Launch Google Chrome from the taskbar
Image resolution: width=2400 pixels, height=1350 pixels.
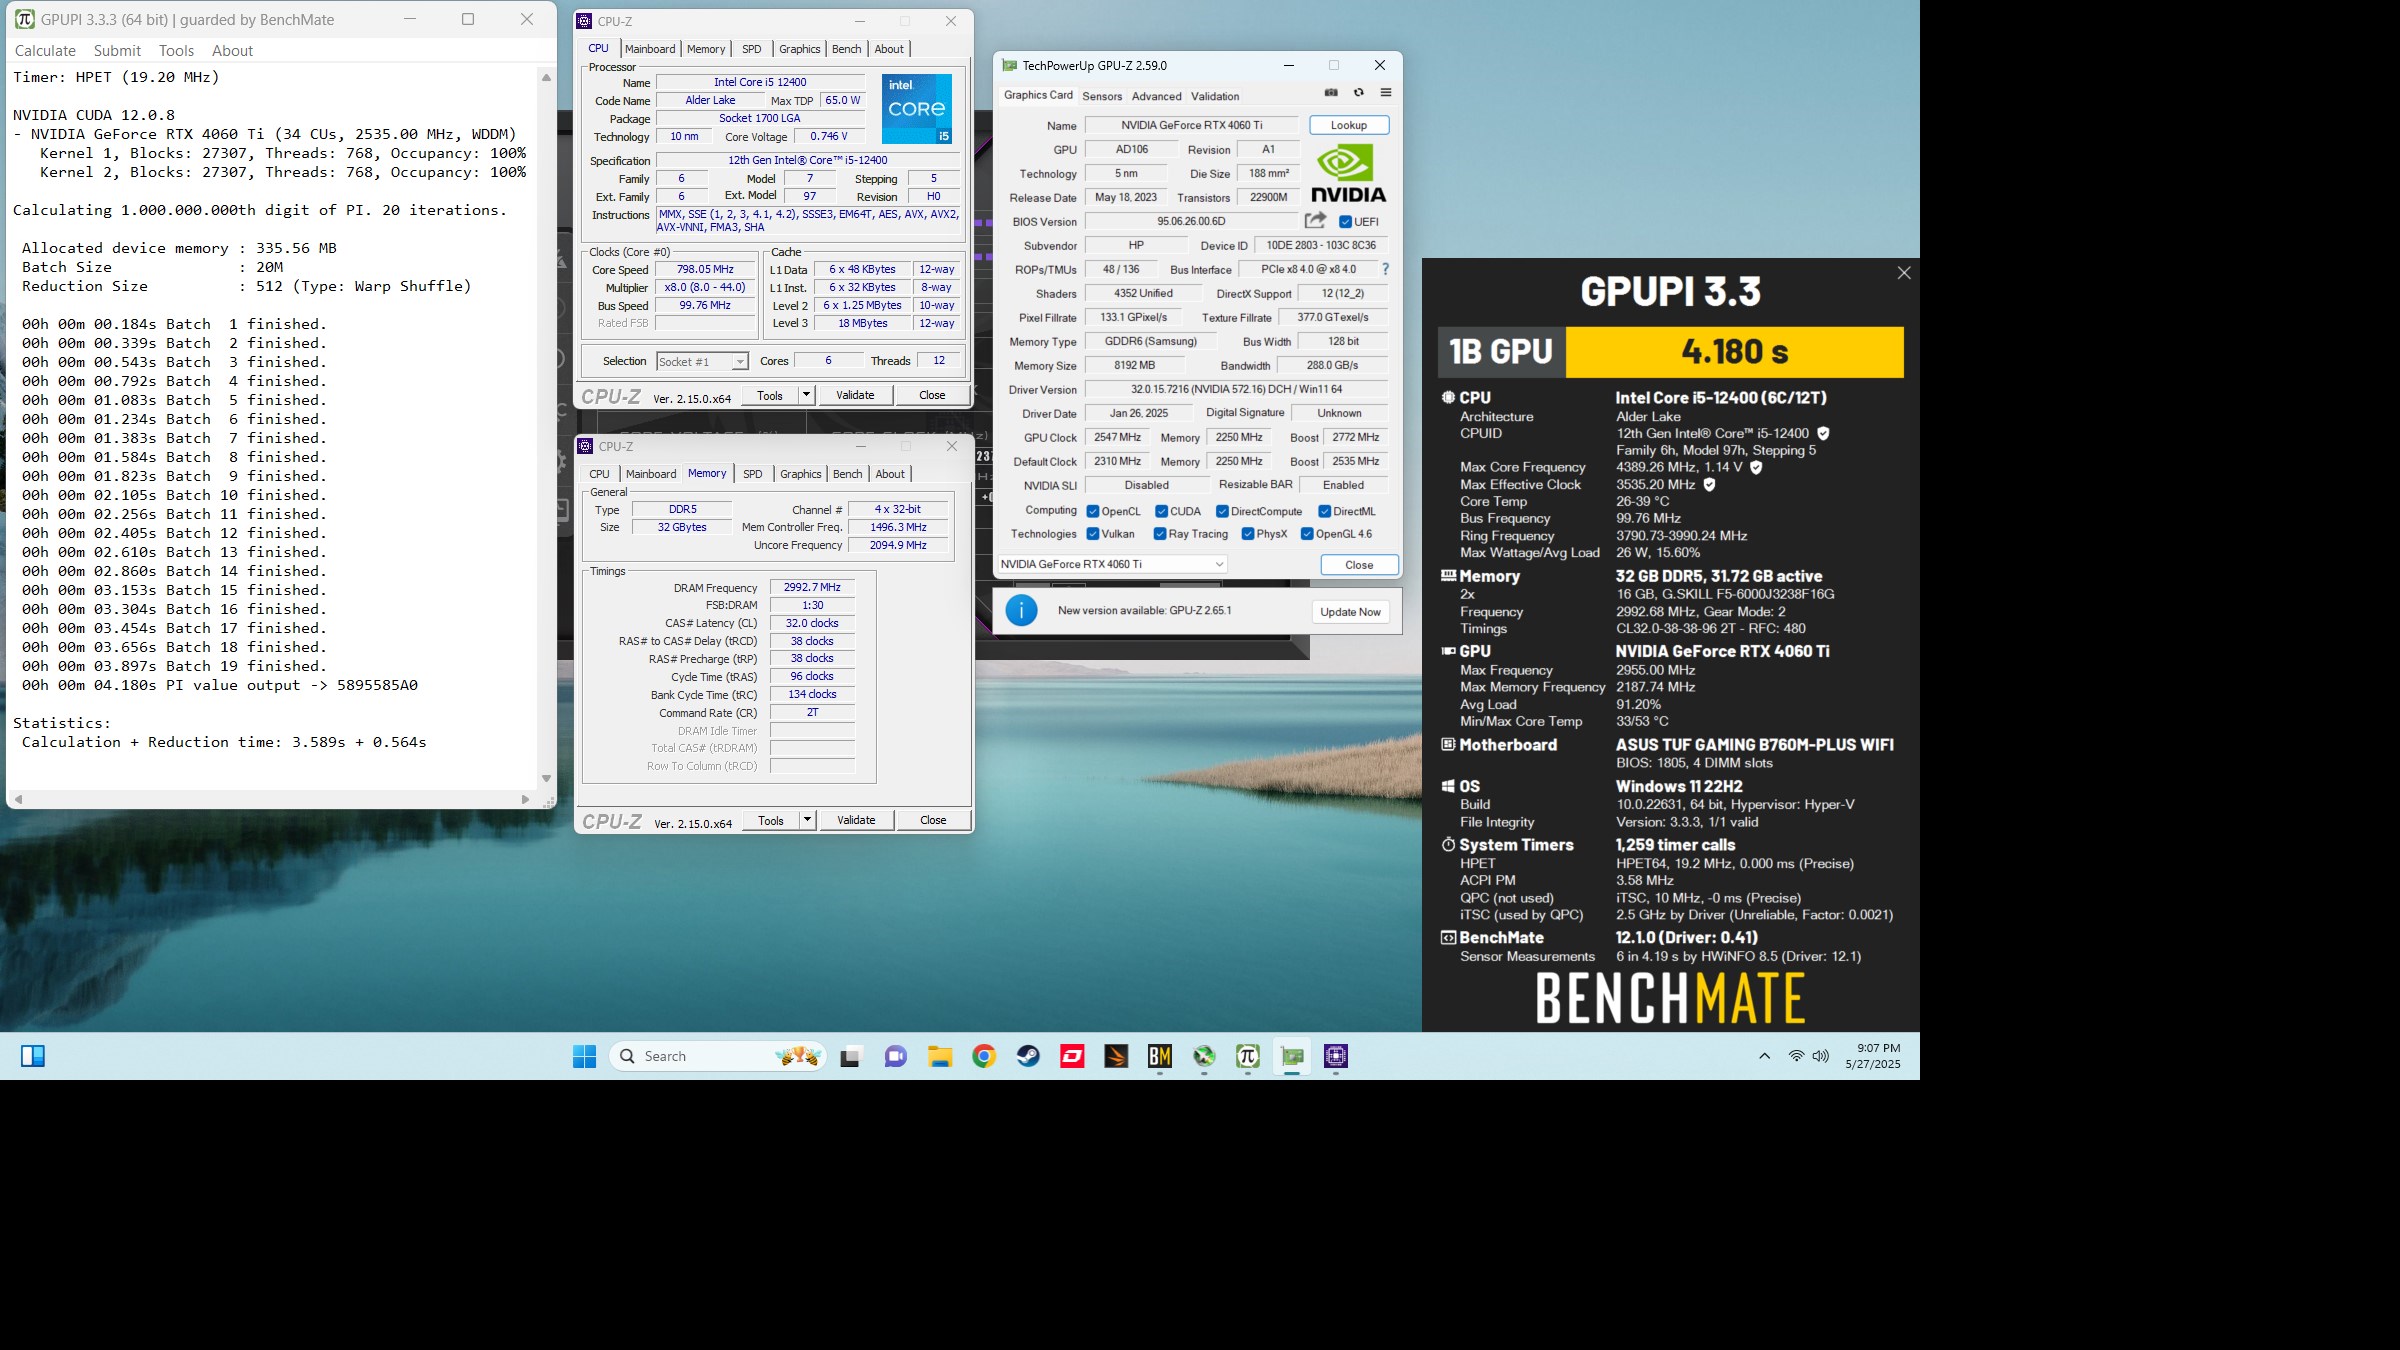(984, 1056)
